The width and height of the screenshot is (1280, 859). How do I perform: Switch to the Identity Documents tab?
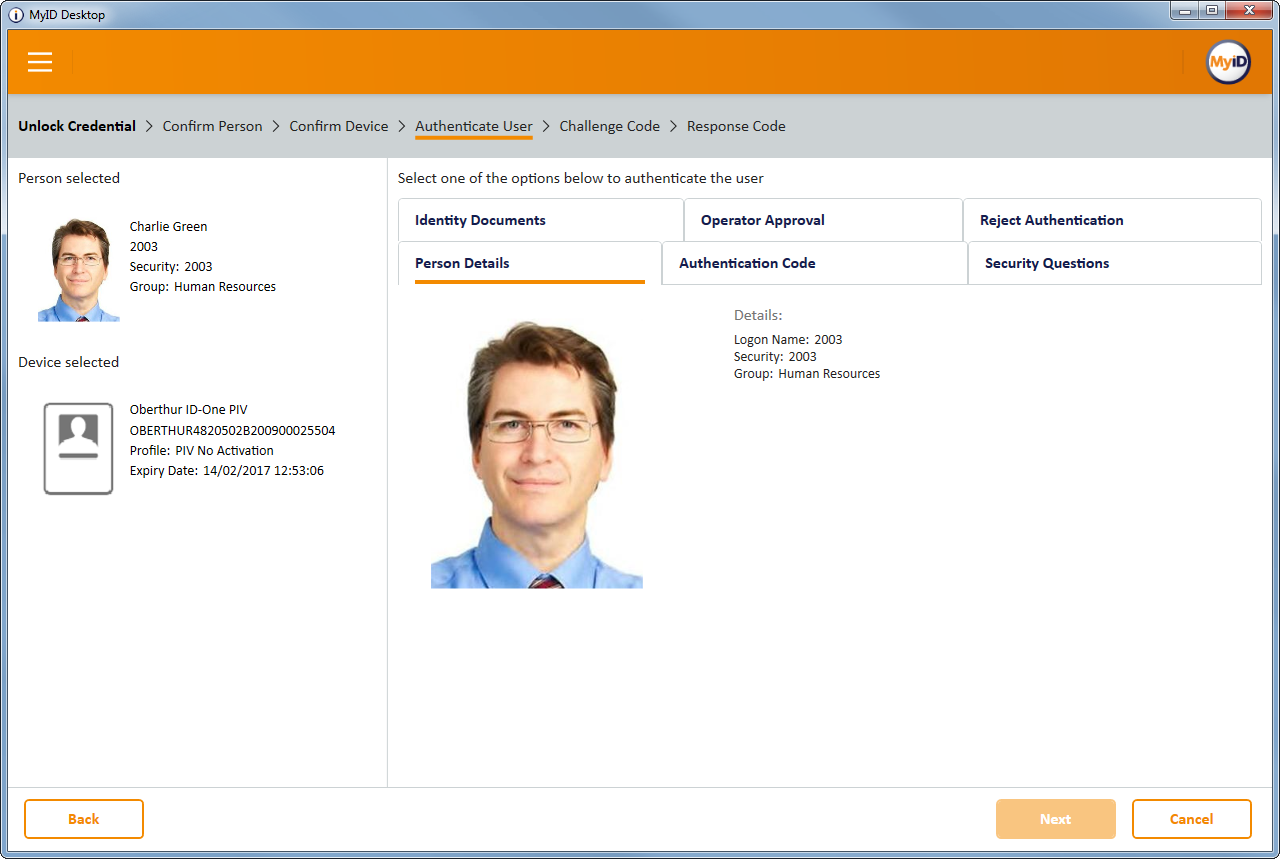(x=540, y=220)
